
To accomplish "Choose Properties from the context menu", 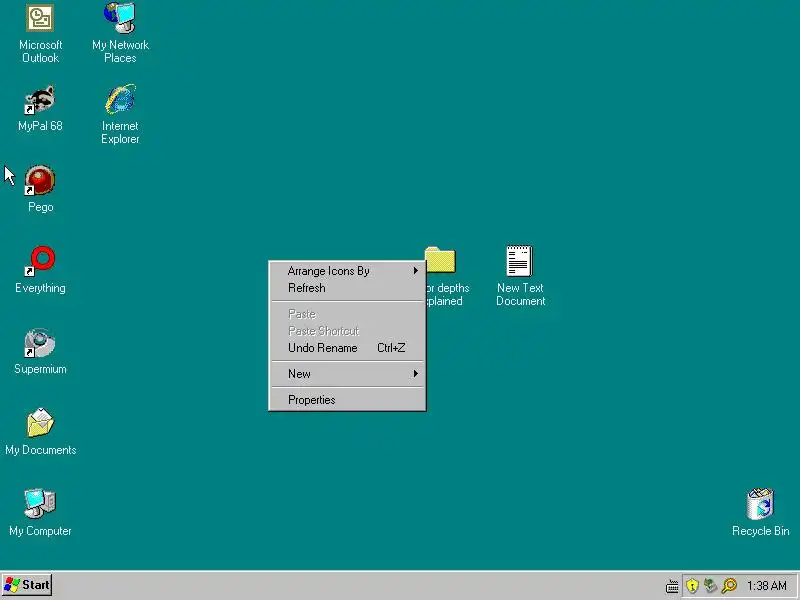I will (x=347, y=400).
